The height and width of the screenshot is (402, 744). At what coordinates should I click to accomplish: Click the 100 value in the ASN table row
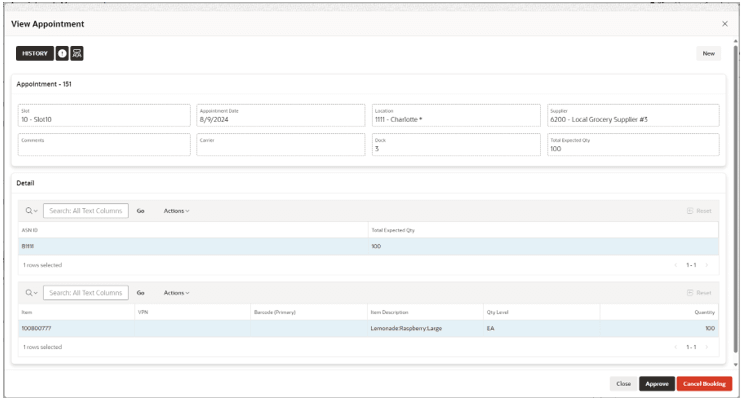376,246
